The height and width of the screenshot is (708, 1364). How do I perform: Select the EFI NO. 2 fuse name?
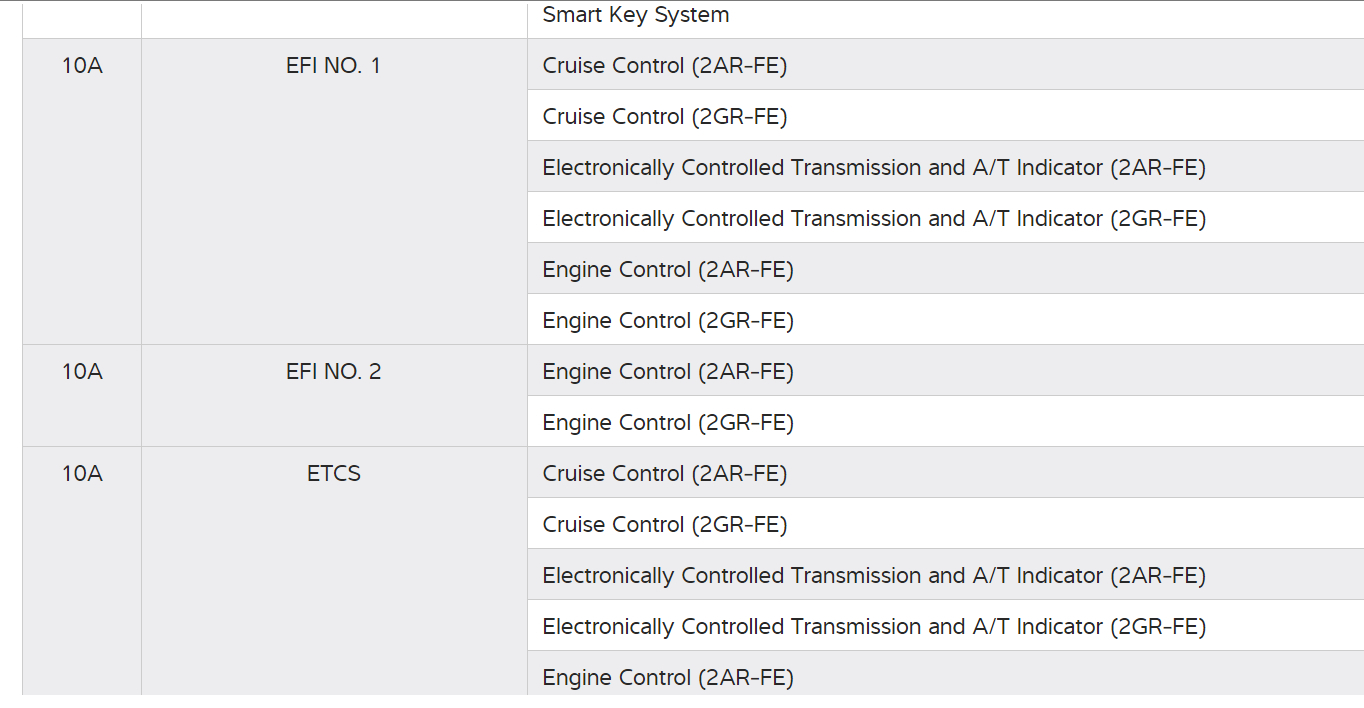click(333, 372)
